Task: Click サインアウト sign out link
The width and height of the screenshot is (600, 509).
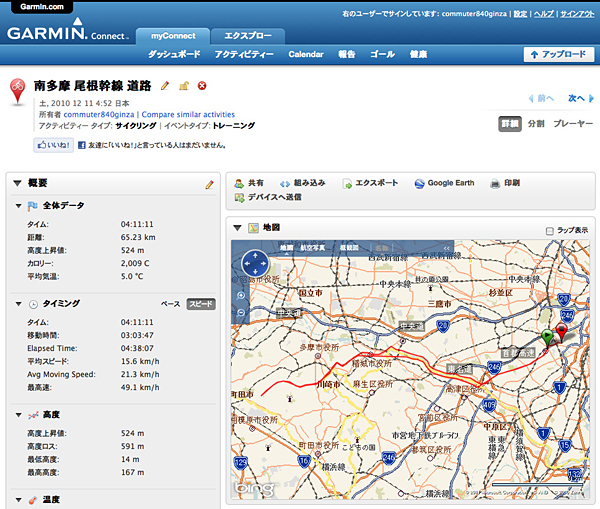Action: [x=577, y=14]
